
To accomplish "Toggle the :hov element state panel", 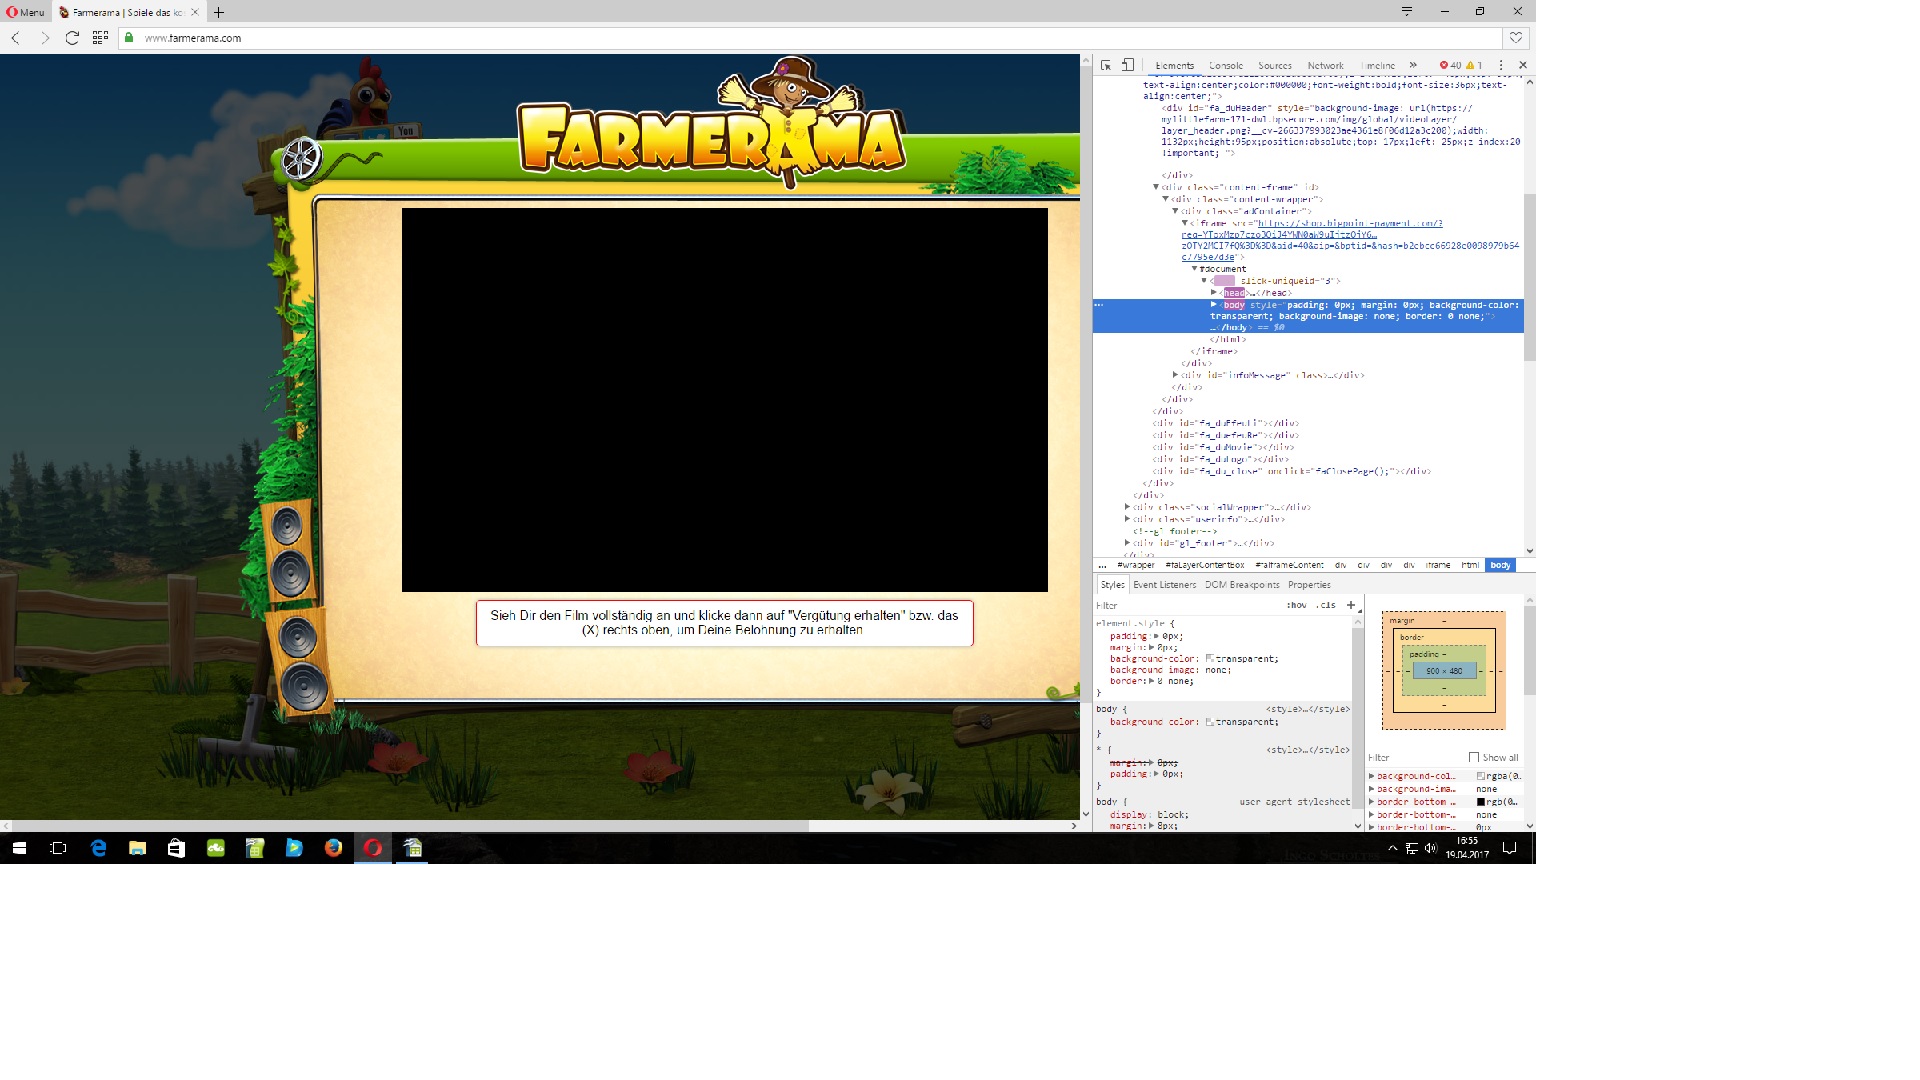I will click(x=1296, y=605).
